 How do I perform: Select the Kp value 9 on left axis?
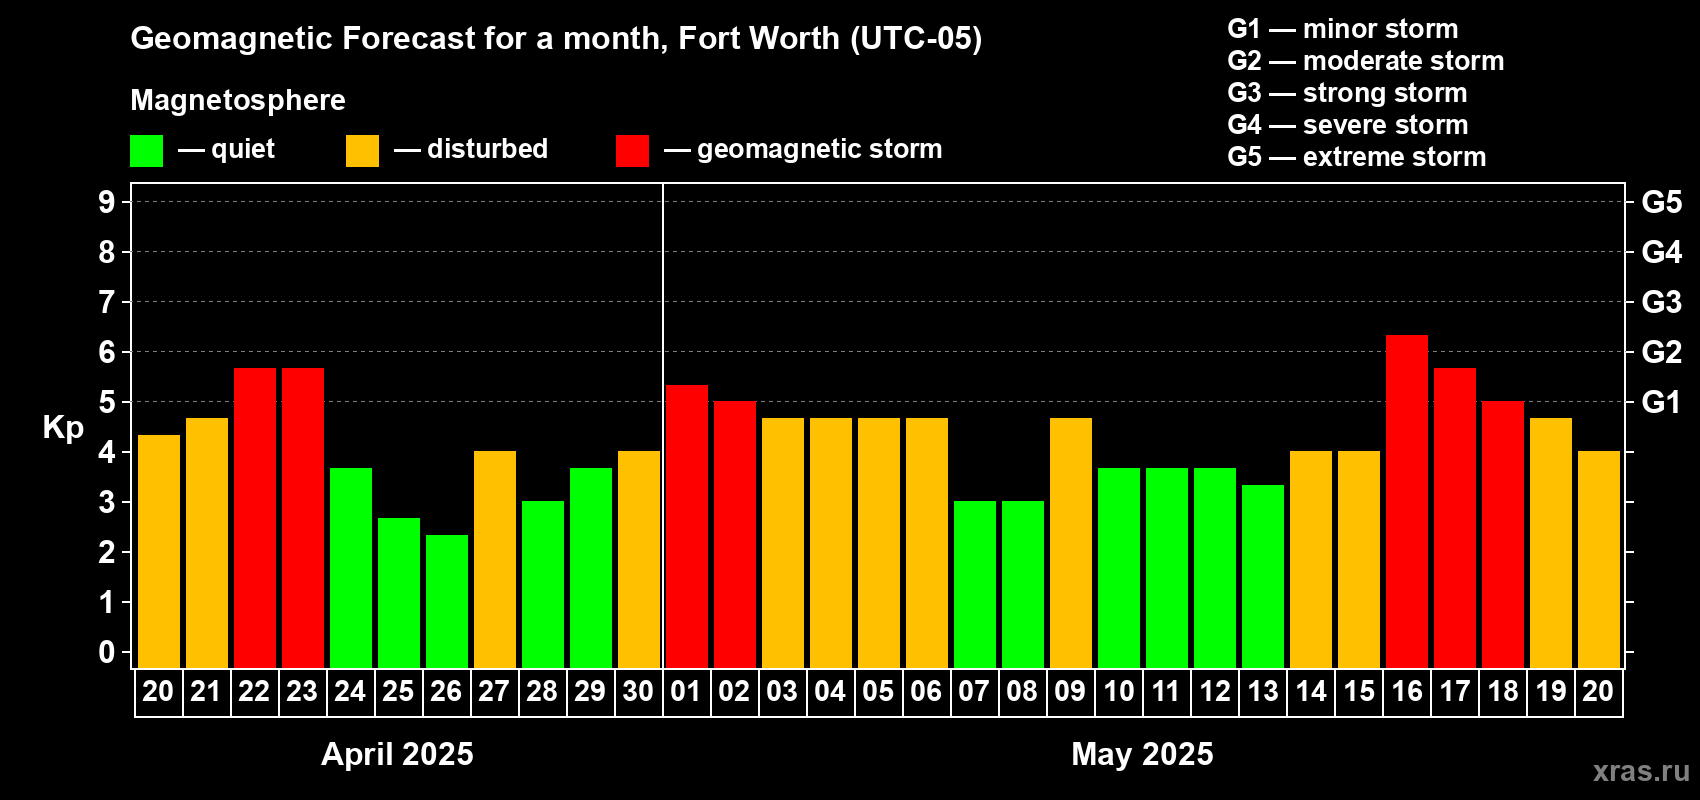pyautogui.click(x=107, y=202)
